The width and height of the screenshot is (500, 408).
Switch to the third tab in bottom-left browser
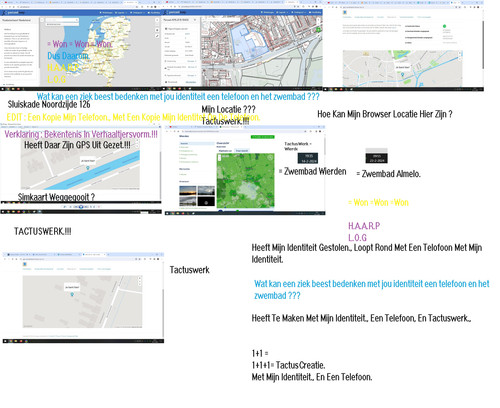click(68, 254)
